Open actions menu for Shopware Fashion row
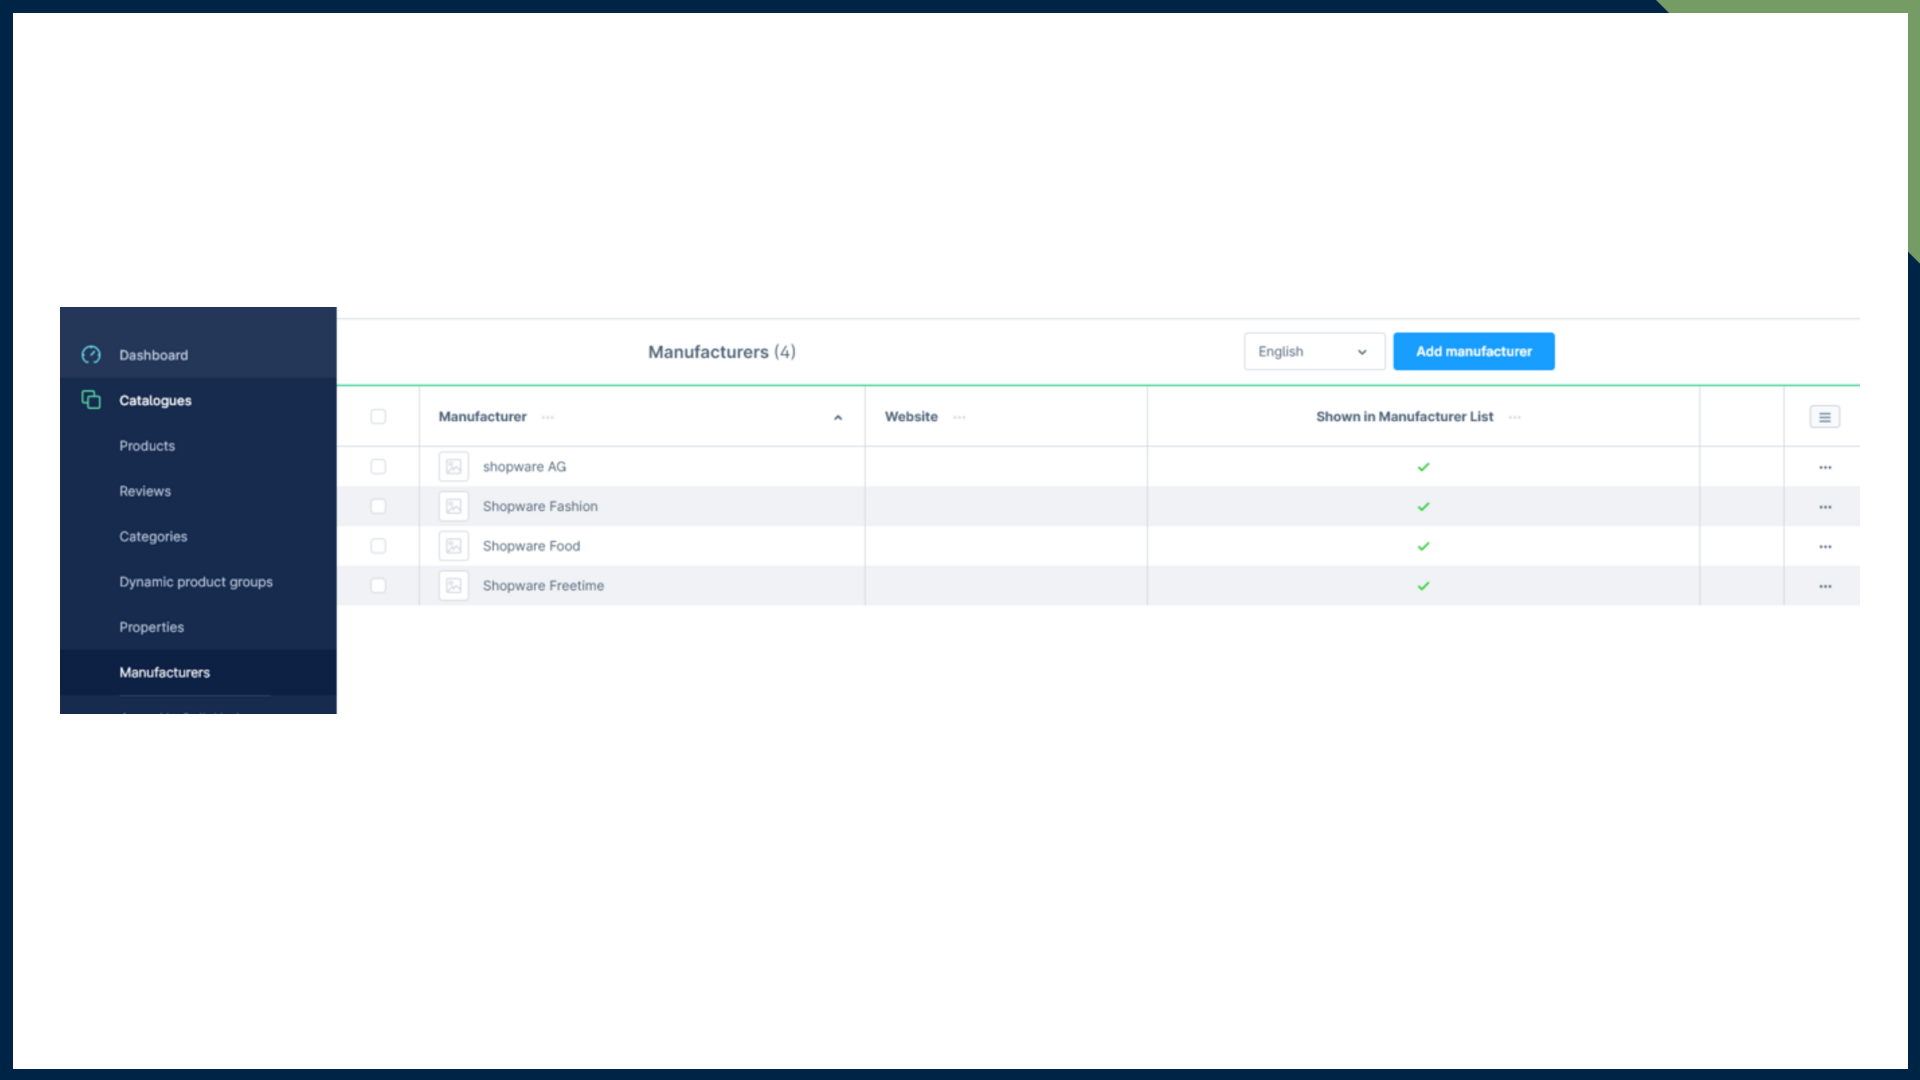The image size is (1920, 1080). coord(1825,507)
